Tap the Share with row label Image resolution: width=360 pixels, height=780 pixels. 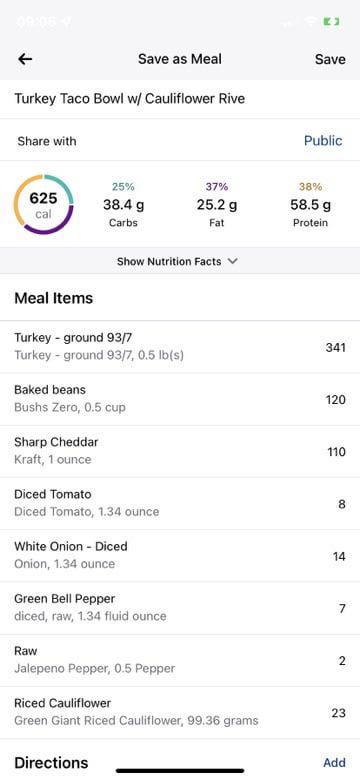[47, 141]
